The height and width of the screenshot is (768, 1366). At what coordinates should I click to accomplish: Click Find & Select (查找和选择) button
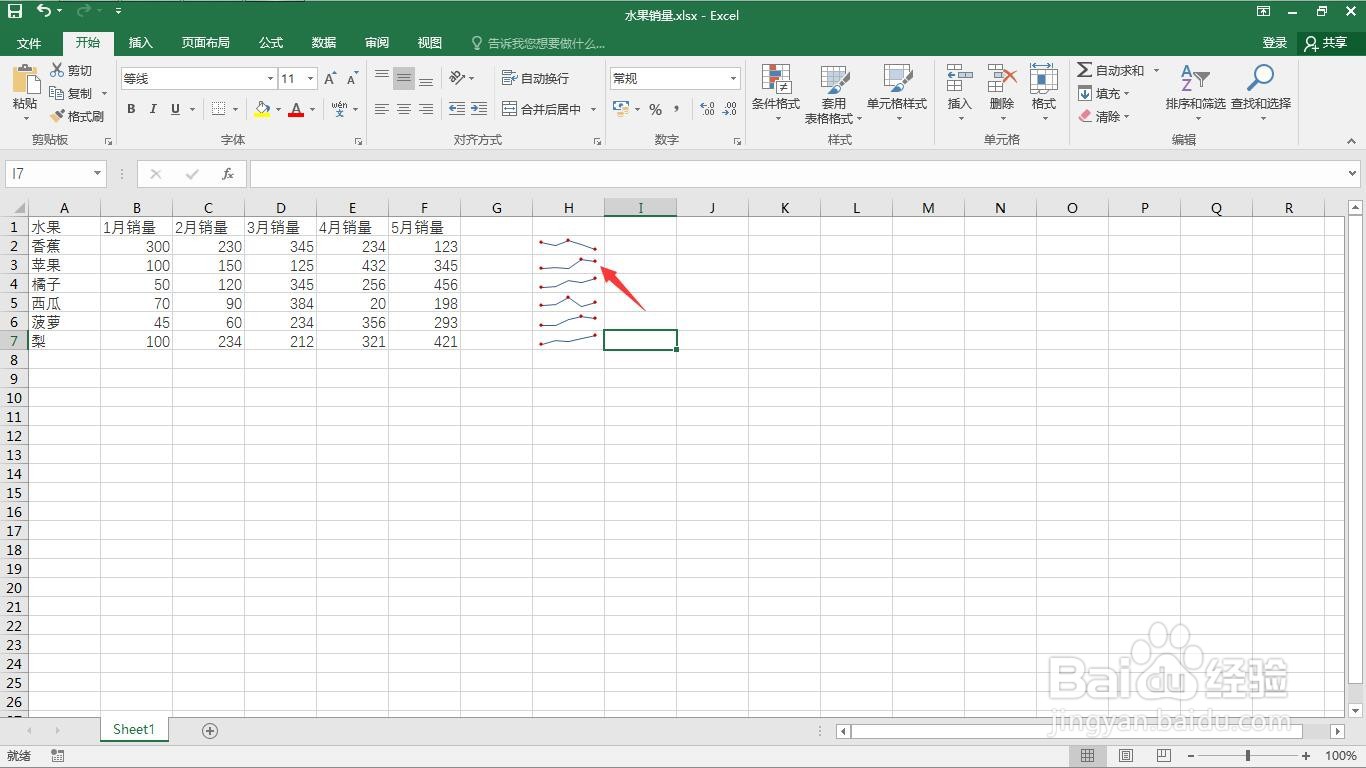coord(1261,90)
